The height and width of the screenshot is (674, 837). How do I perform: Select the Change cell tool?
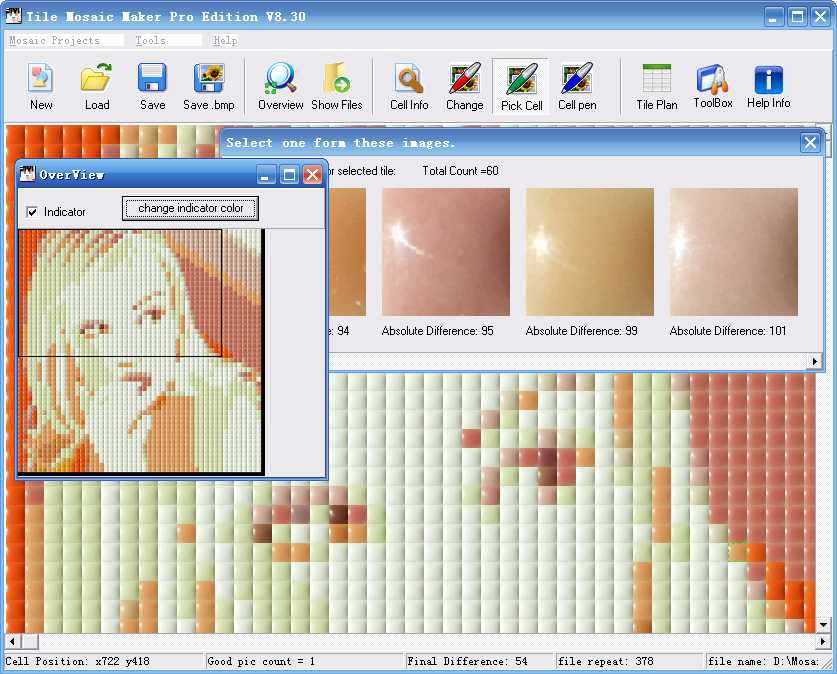click(x=464, y=80)
